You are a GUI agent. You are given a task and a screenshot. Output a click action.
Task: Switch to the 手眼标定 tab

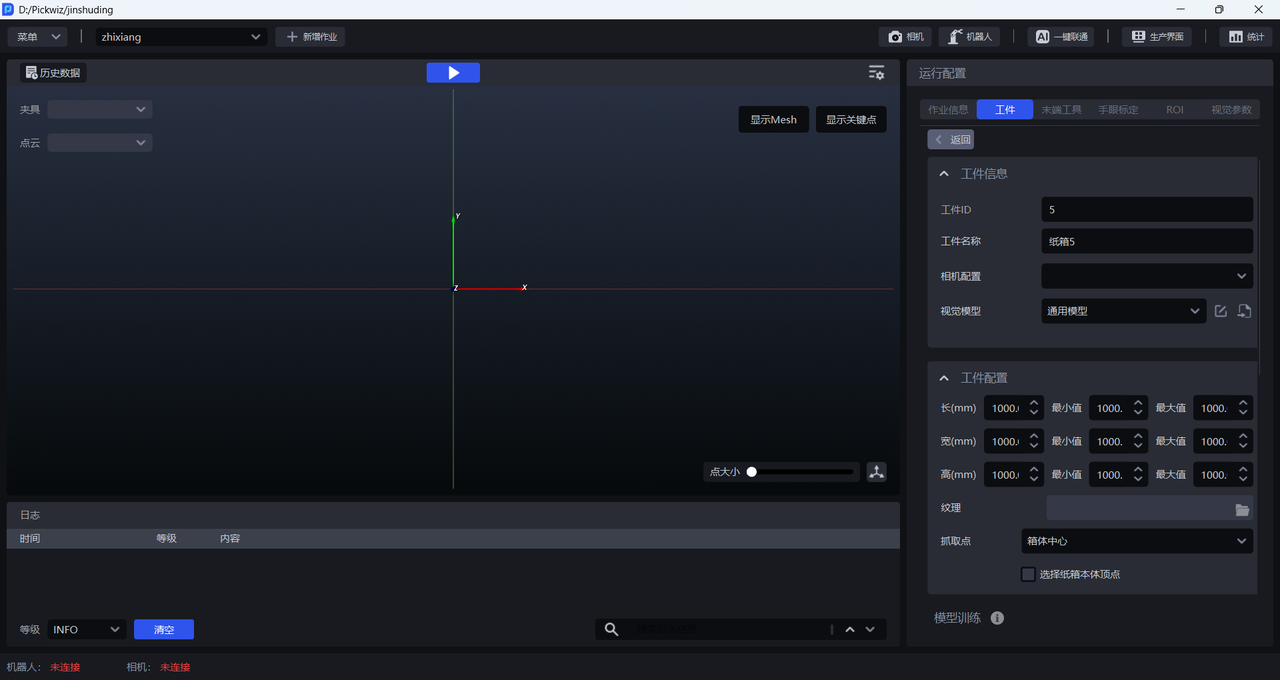tap(1118, 110)
